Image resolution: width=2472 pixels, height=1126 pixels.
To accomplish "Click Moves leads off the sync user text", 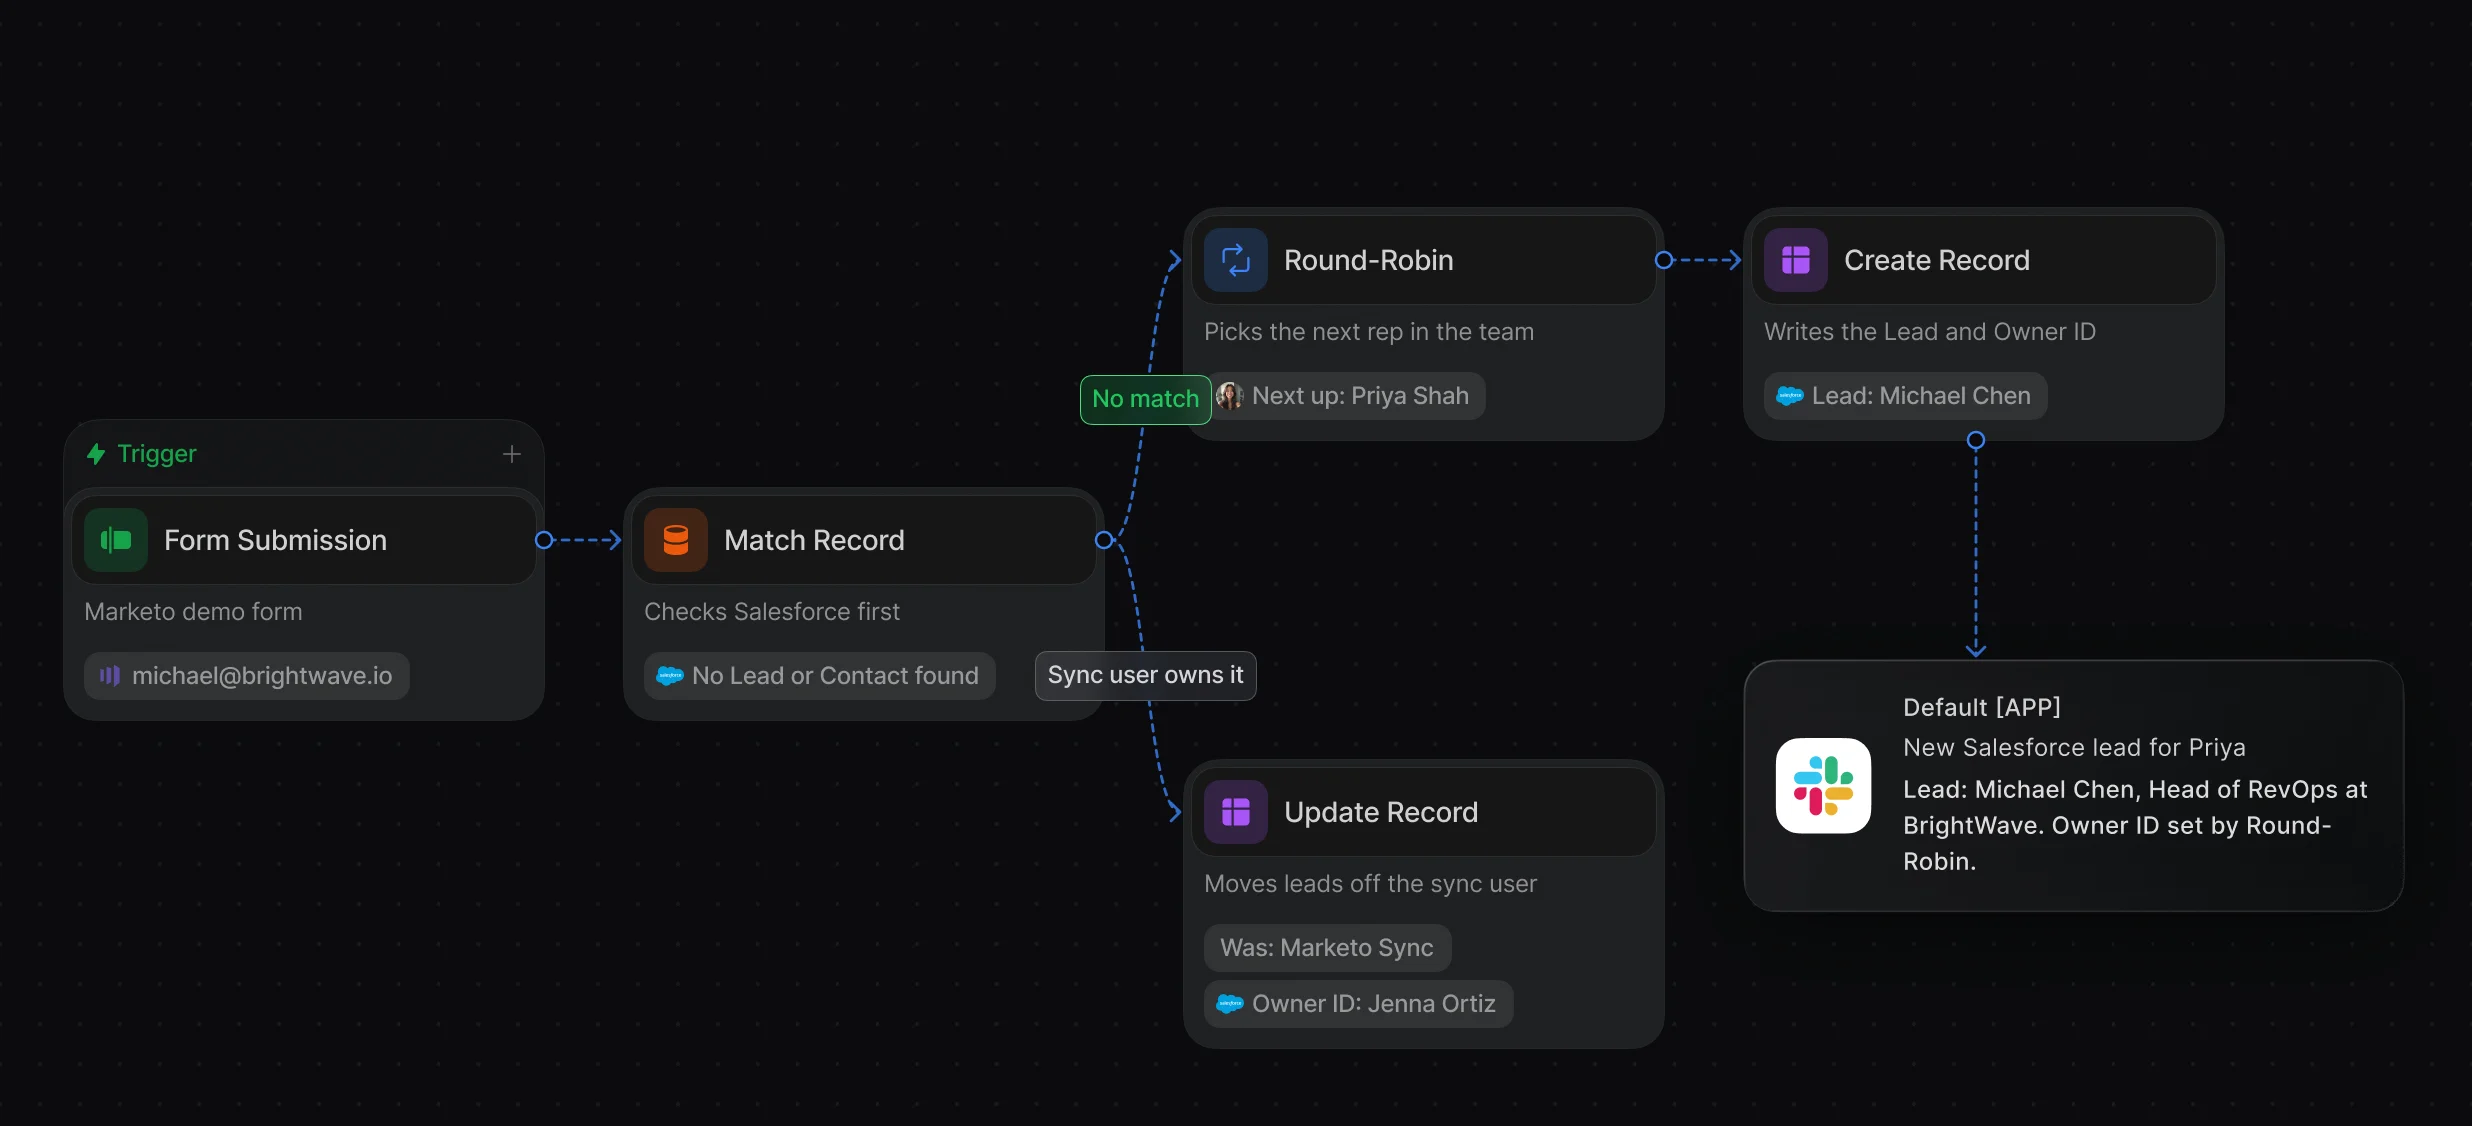I will tap(1371, 884).
